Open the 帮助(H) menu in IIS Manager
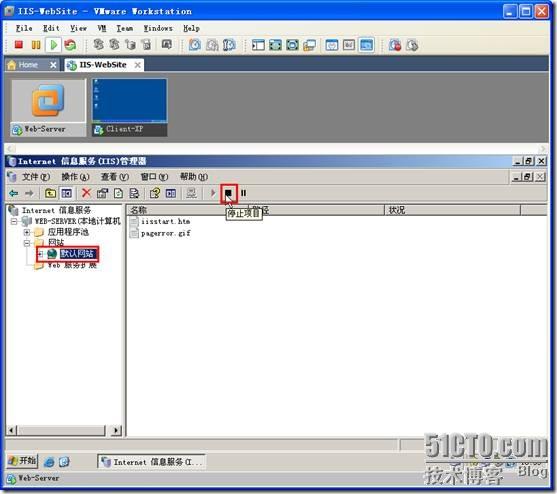The image size is (557, 494). pos(194,177)
